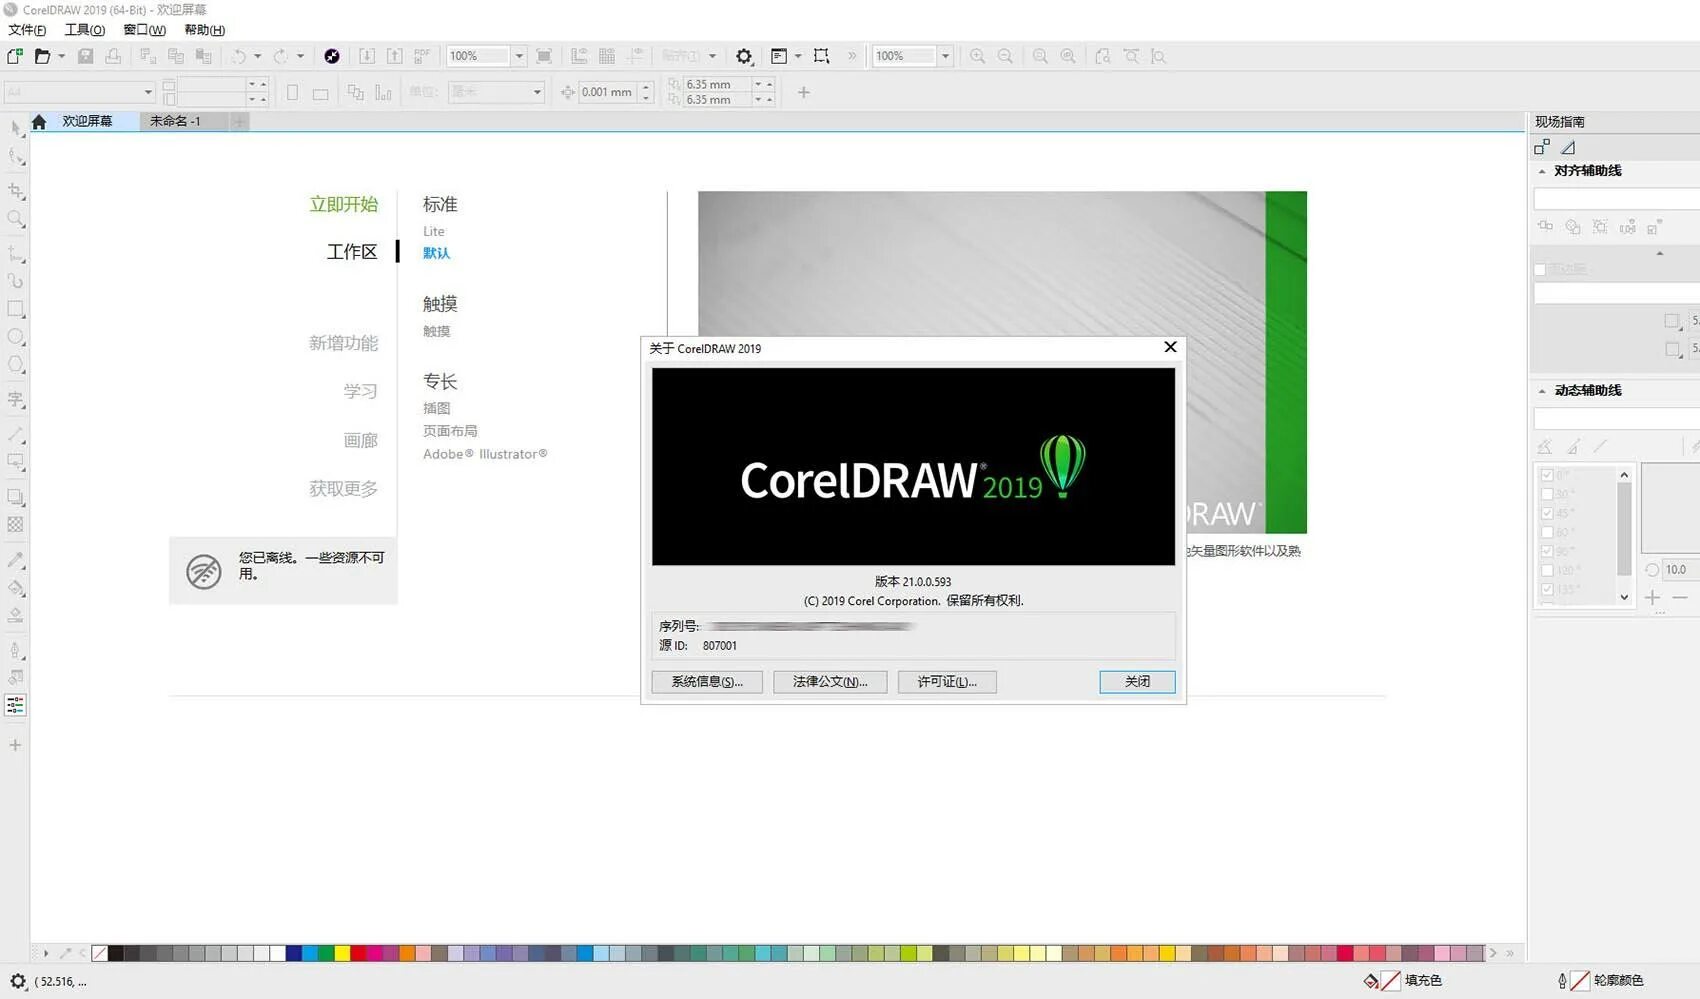The height and width of the screenshot is (999, 1700).
Task: Collapse the 动态辅助线 section
Action: (1542, 391)
